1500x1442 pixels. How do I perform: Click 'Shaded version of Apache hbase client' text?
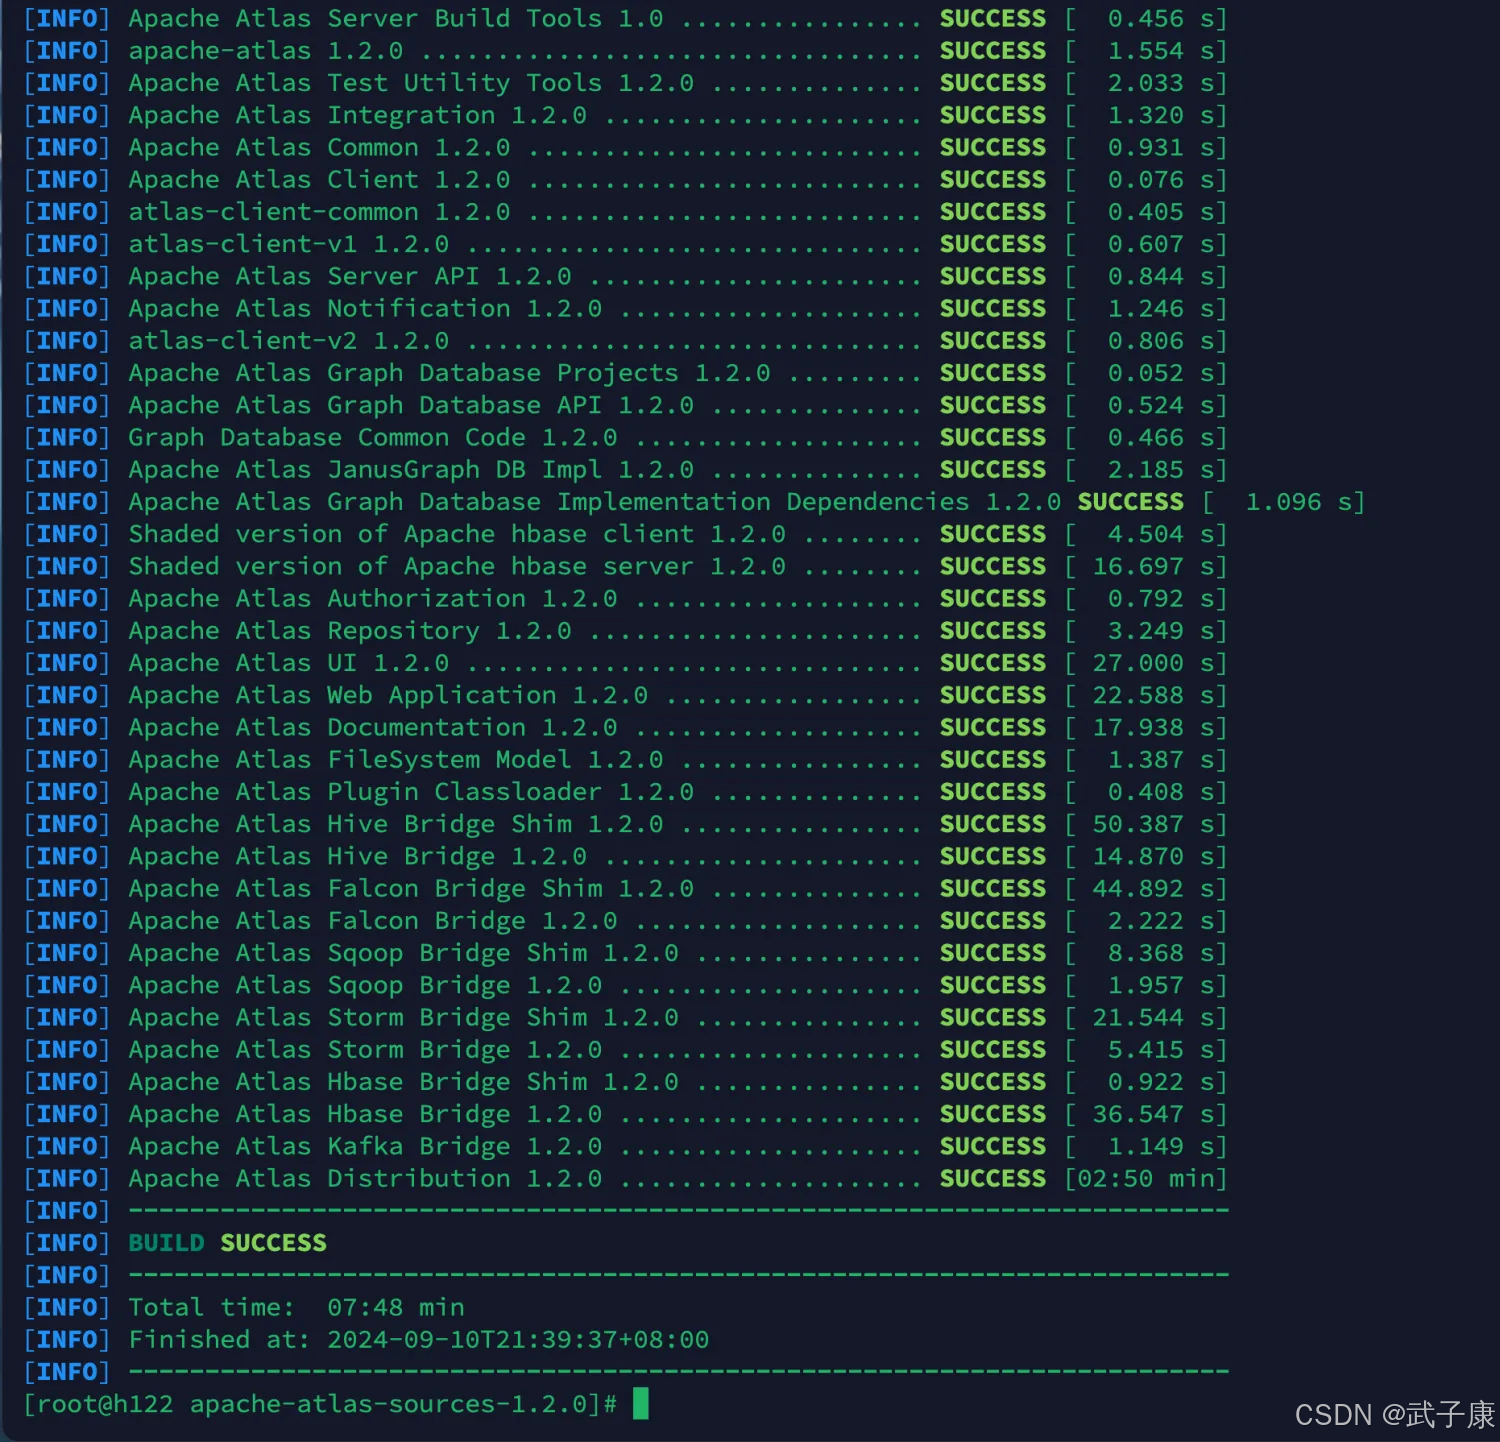(x=411, y=535)
